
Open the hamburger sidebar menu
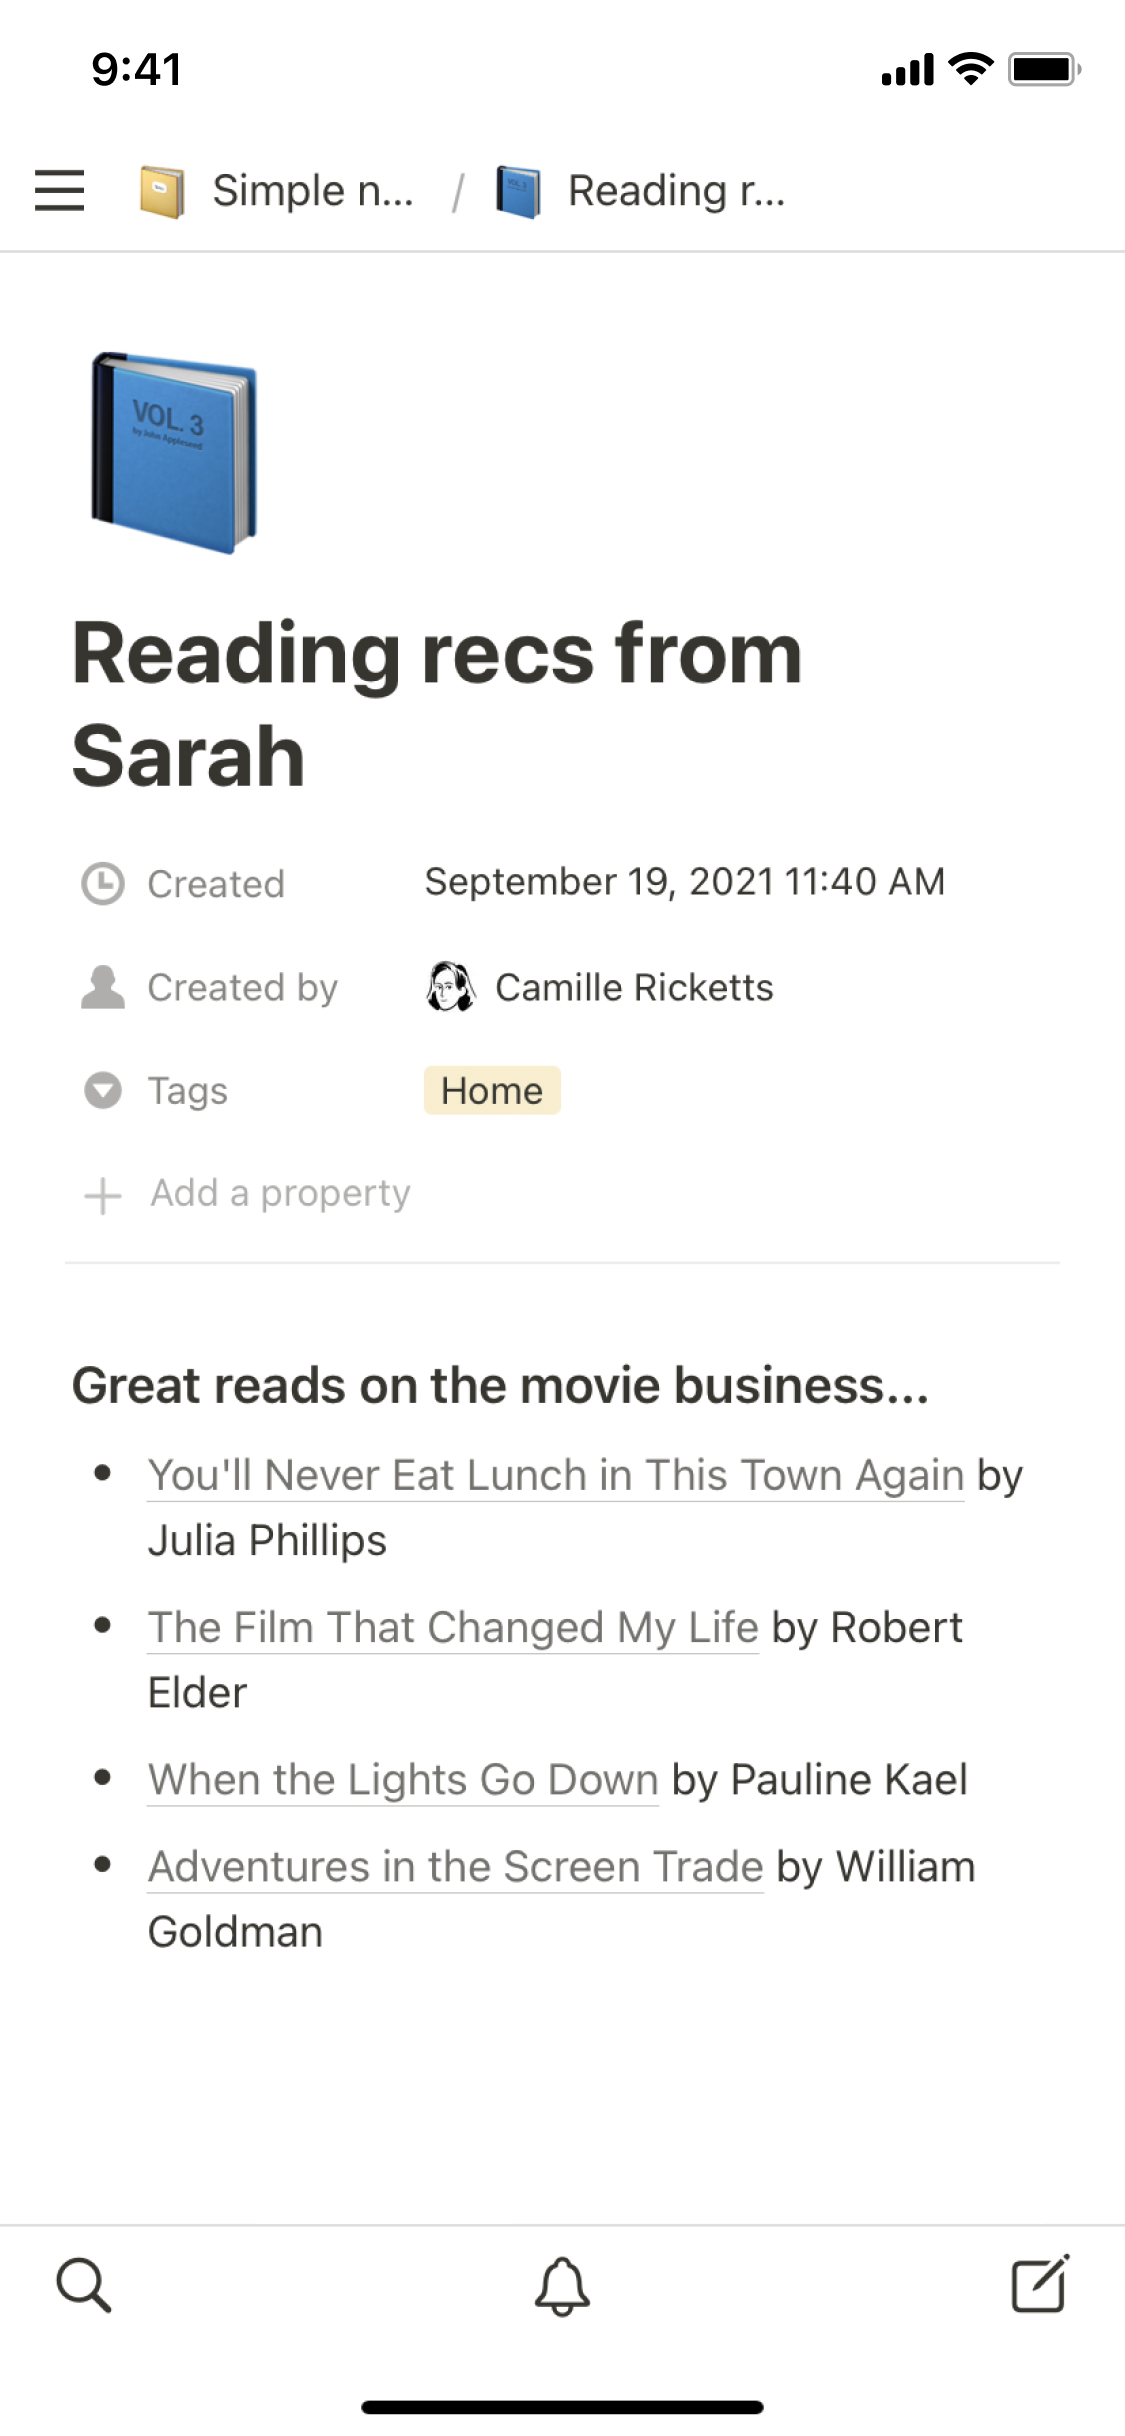[59, 190]
